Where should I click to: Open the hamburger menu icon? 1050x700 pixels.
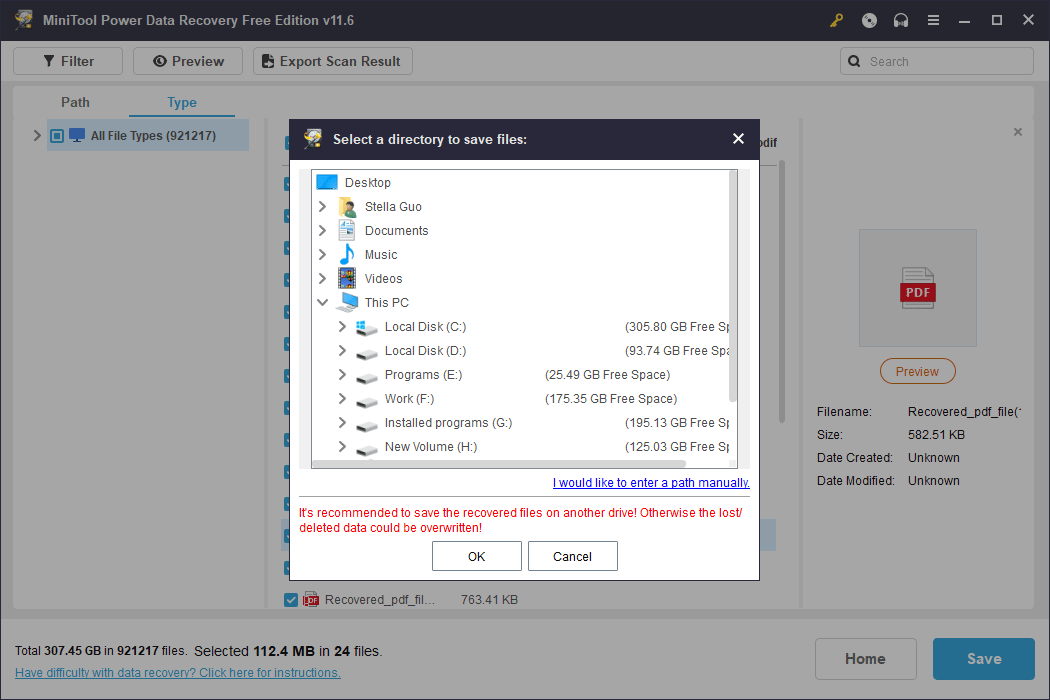(x=933, y=20)
